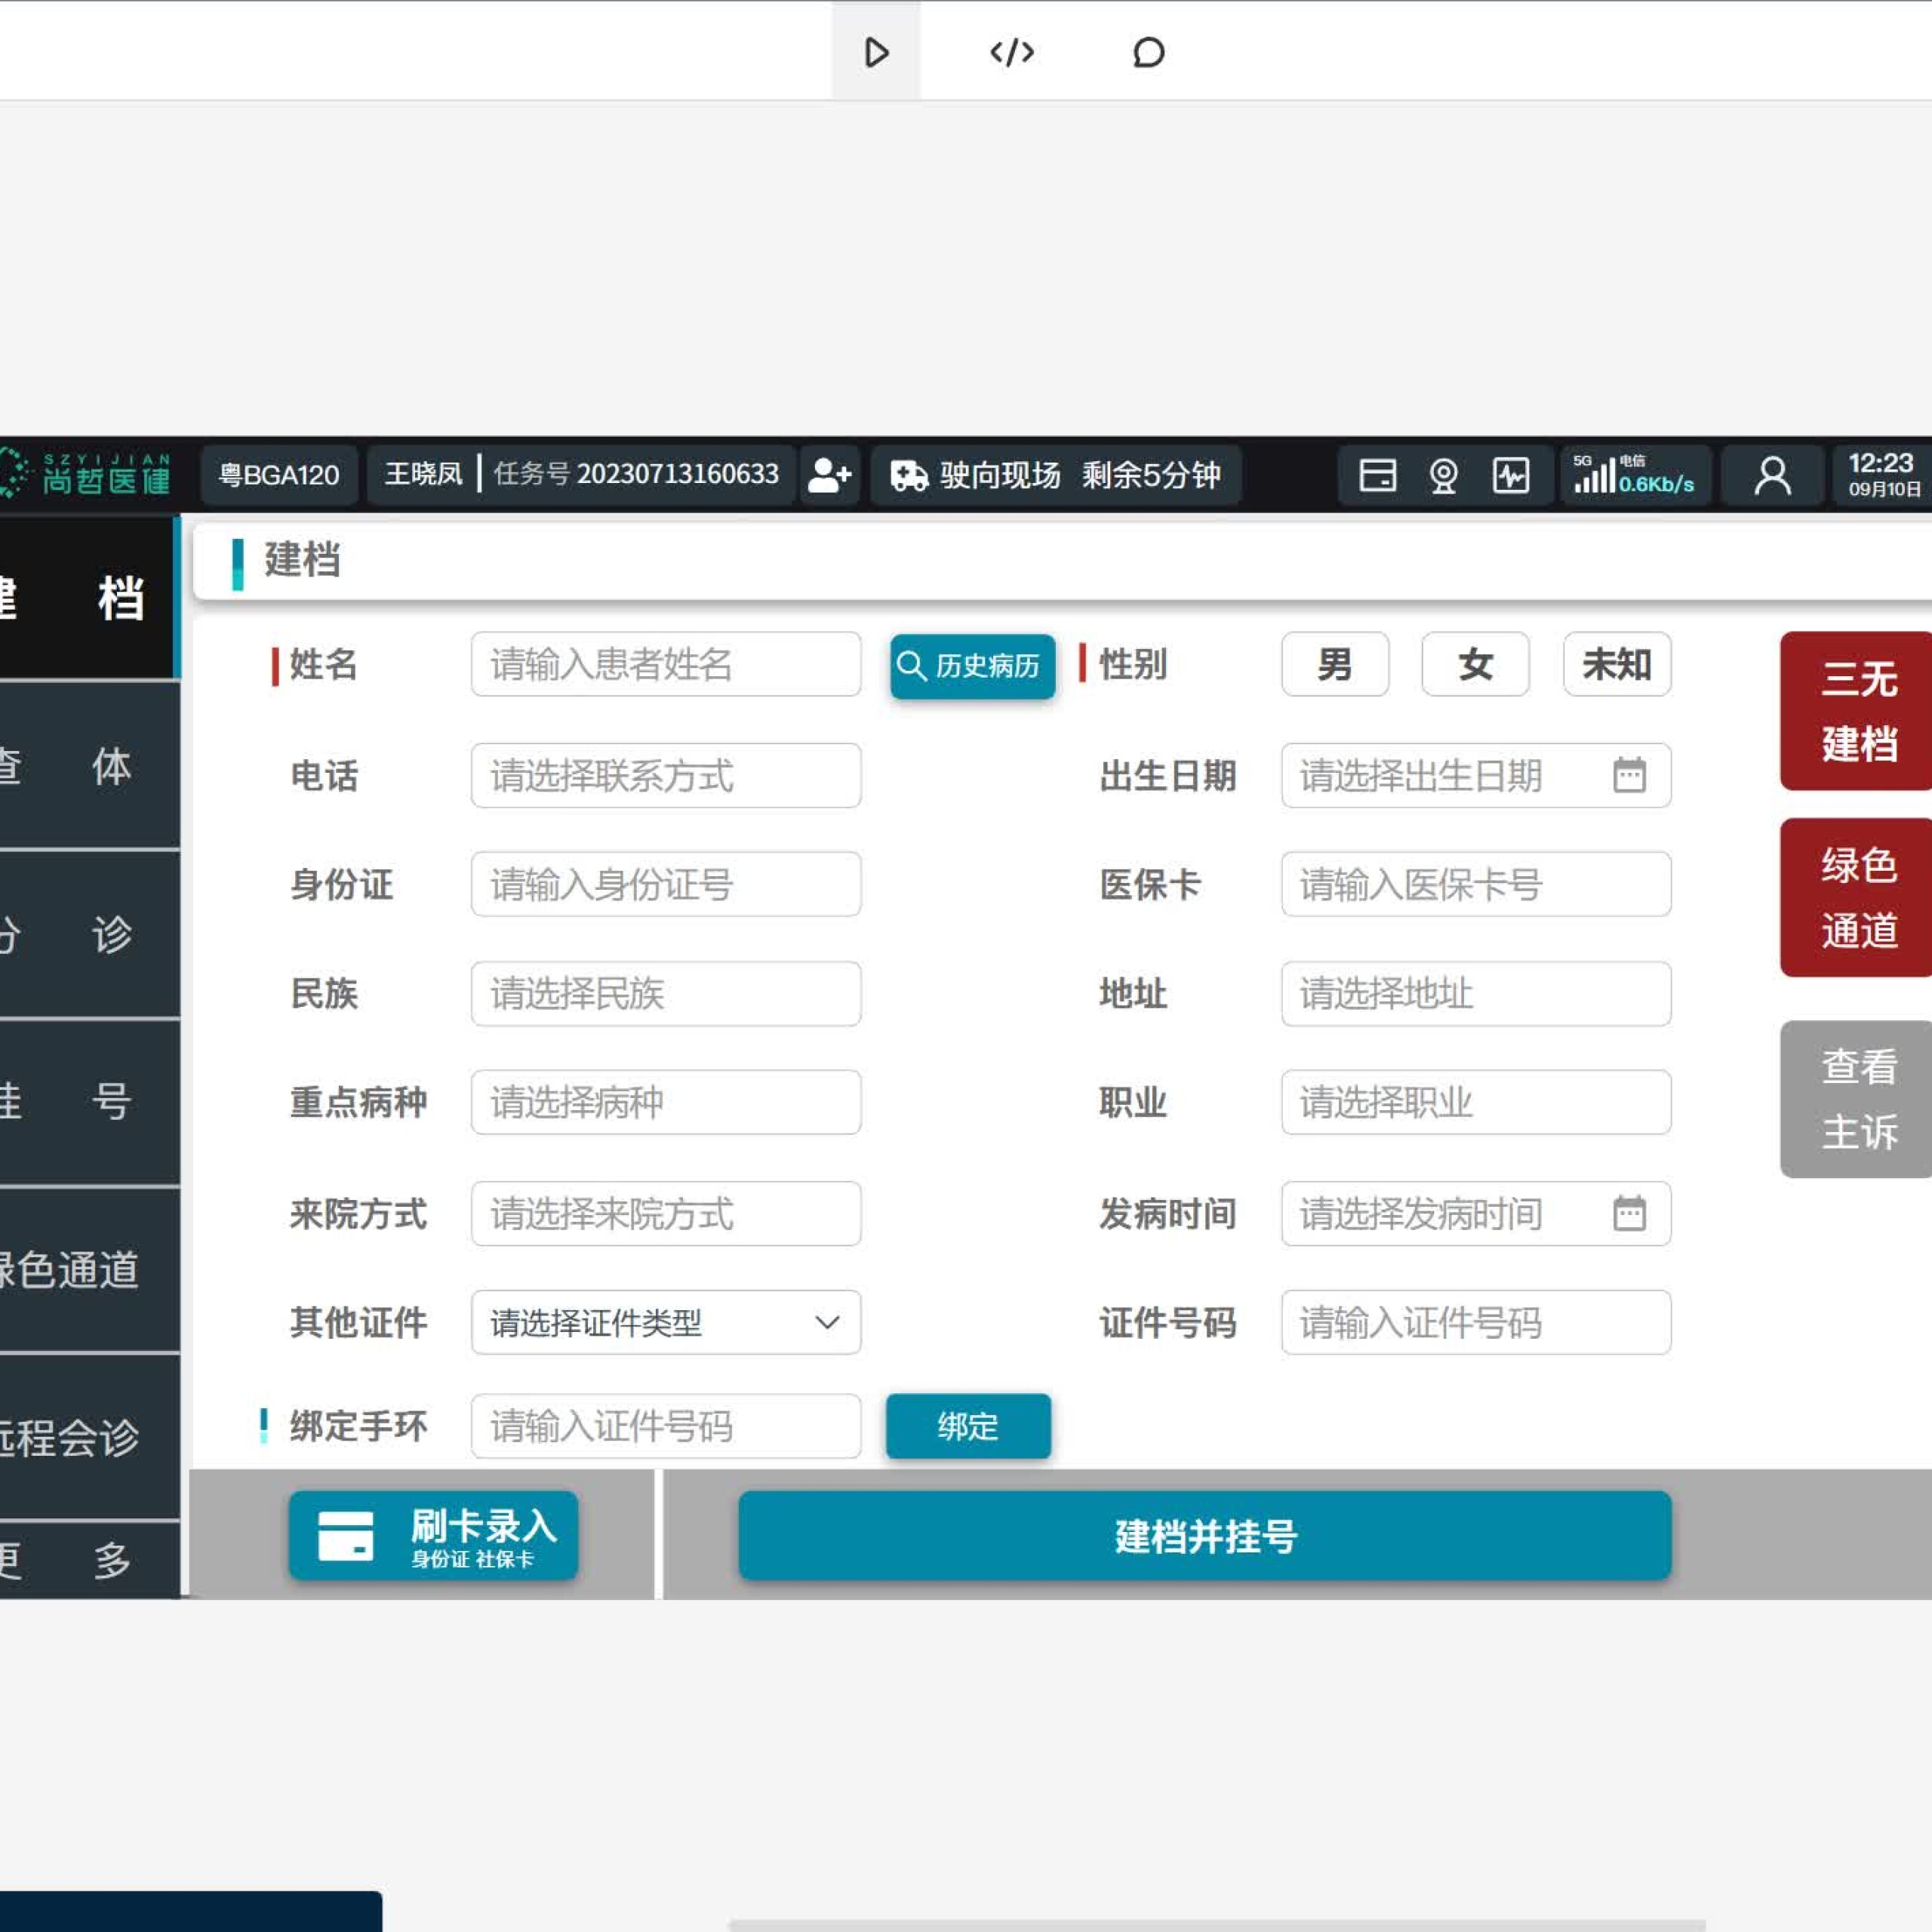Select 未知 gender option

point(1616,664)
